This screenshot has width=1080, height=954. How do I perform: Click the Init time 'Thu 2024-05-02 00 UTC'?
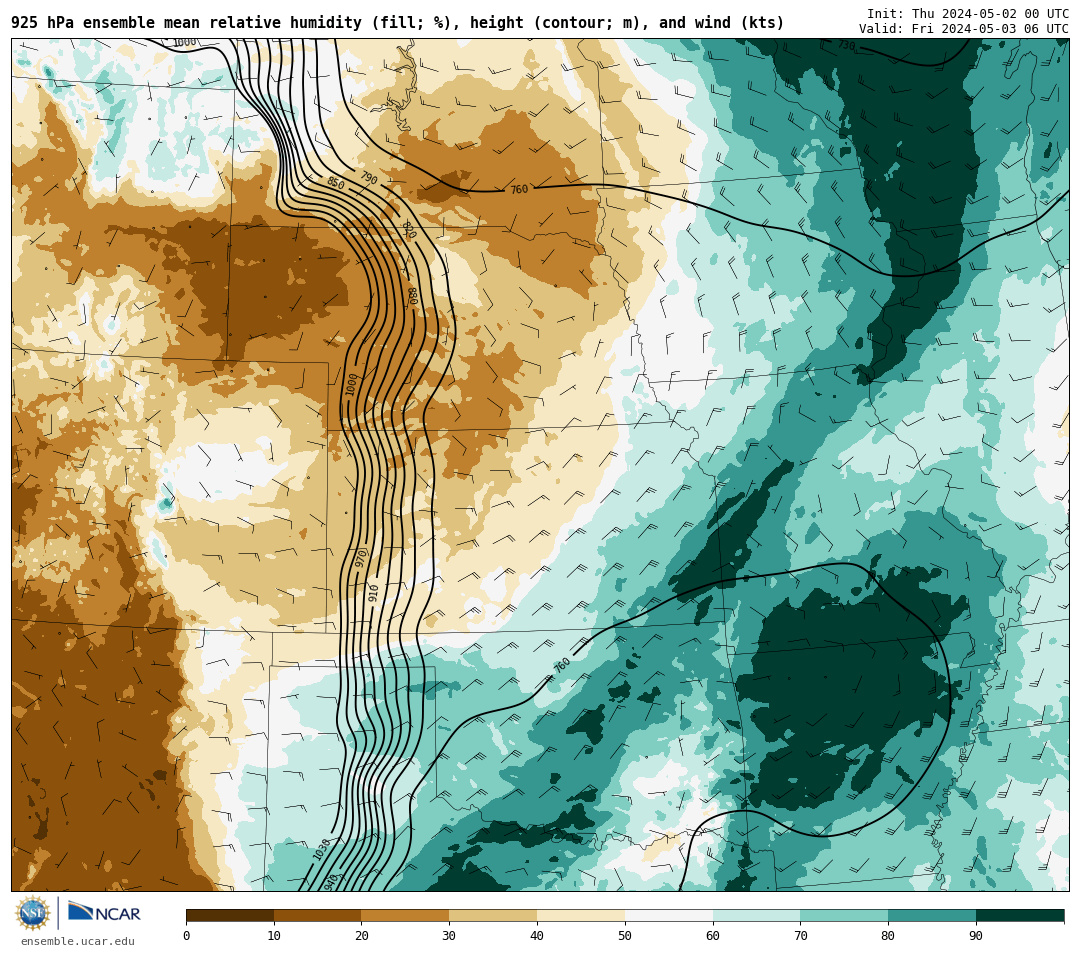click(x=990, y=14)
